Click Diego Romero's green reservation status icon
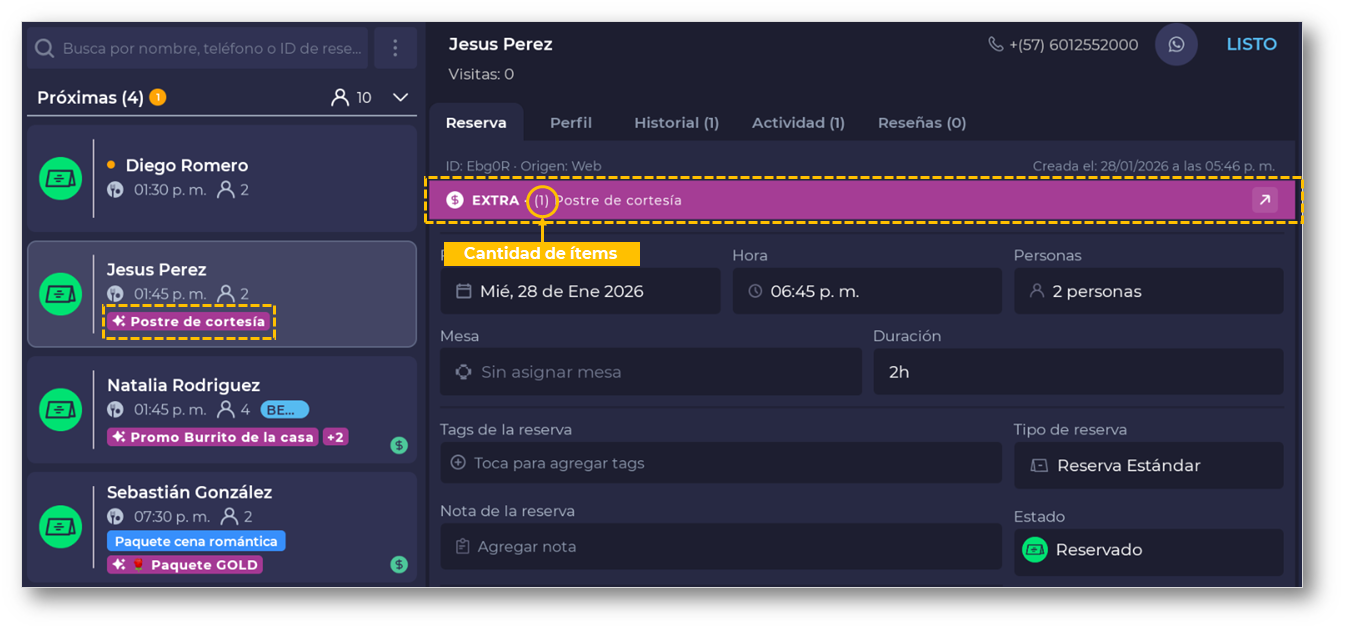1345x630 pixels. 60,179
